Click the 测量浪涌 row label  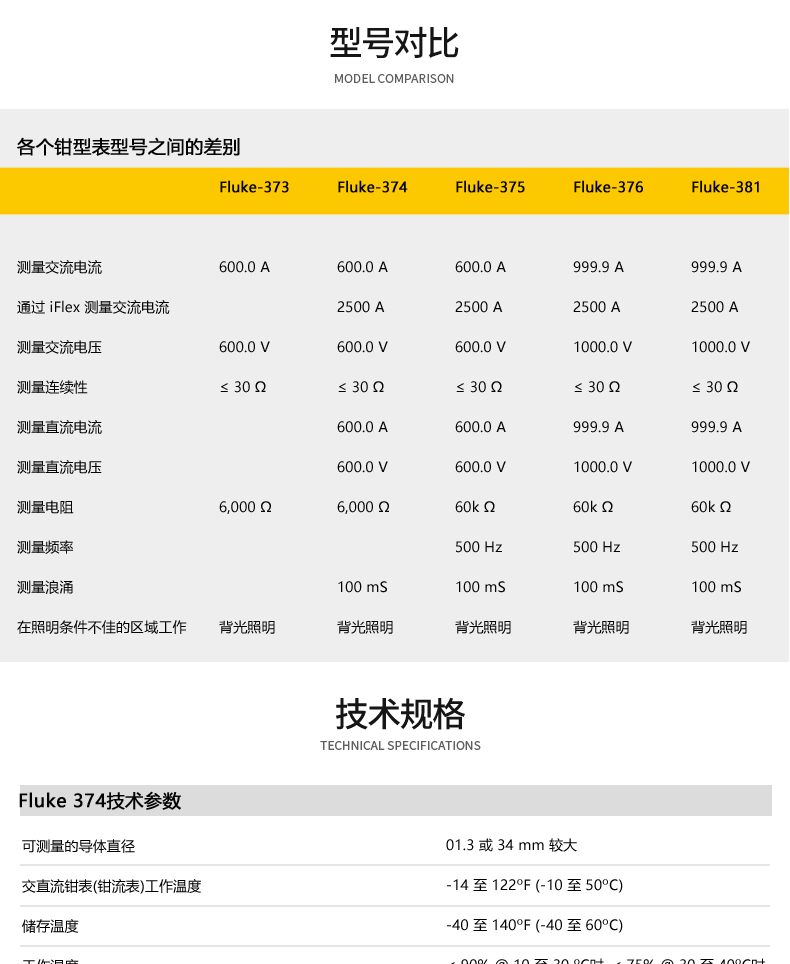pyautogui.click(x=45, y=587)
